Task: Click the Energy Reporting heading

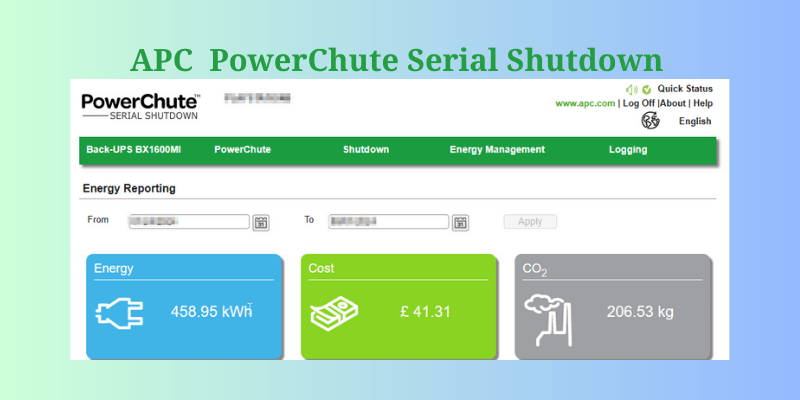Action: [129, 188]
